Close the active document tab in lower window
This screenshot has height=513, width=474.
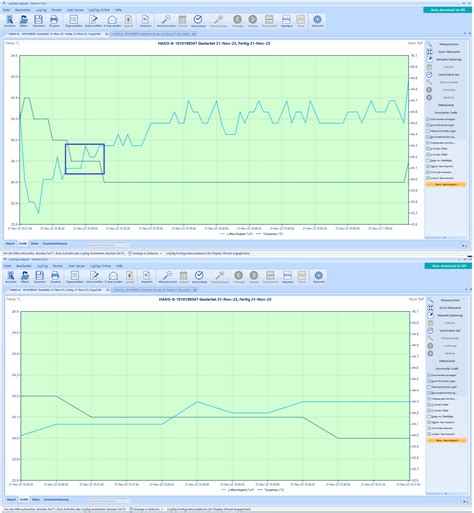point(108,290)
